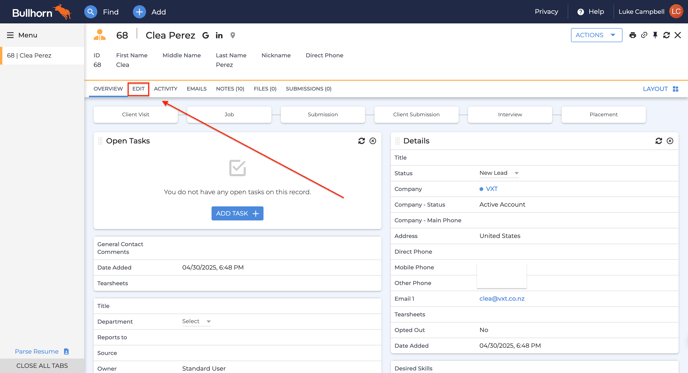Click the map pin location icon
Viewport: 688px width, 373px height.
[233, 36]
